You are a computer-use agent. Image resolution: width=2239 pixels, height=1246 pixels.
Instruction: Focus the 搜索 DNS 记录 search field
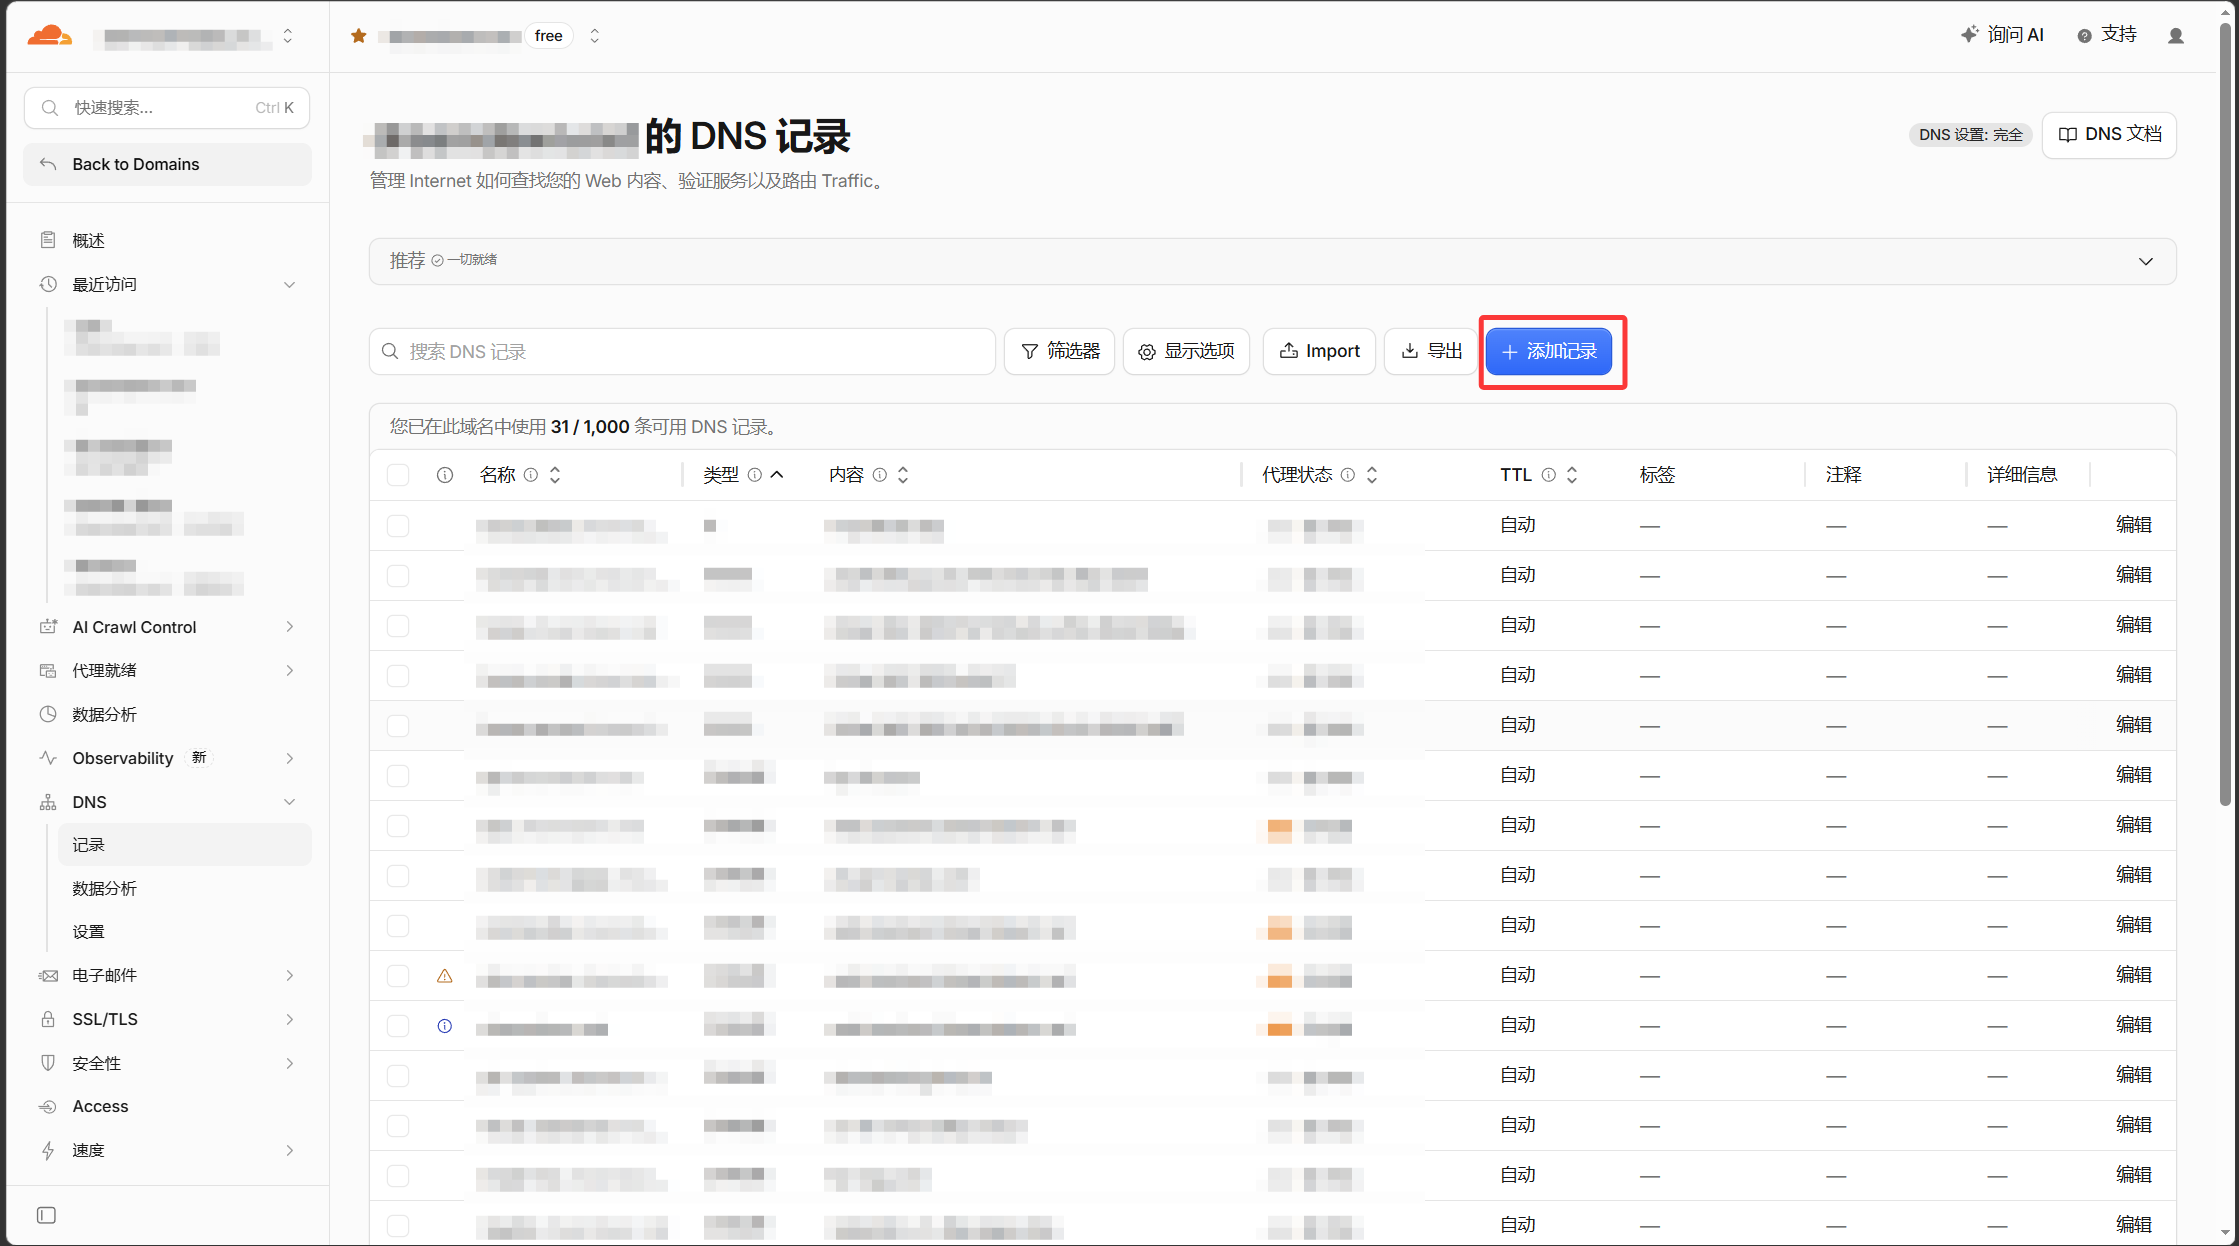click(682, 352)
